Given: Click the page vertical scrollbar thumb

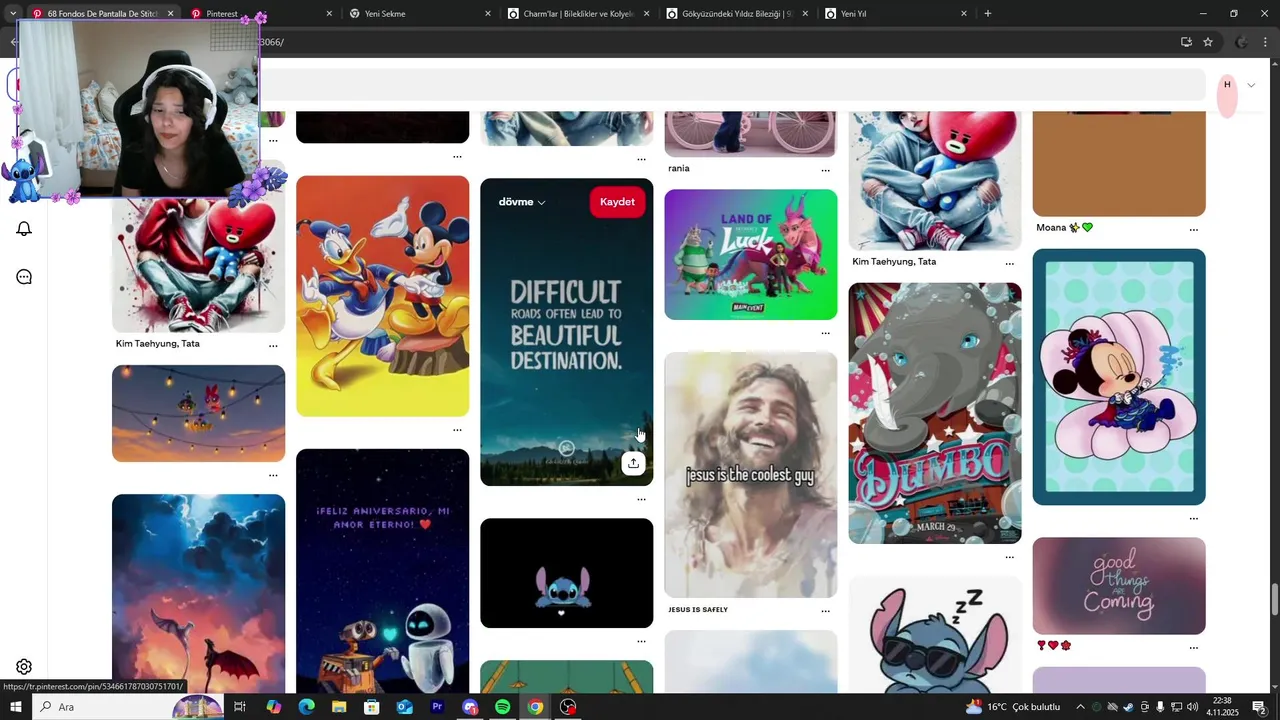Looking at the screenshot, I should (x=1274, y=600).
